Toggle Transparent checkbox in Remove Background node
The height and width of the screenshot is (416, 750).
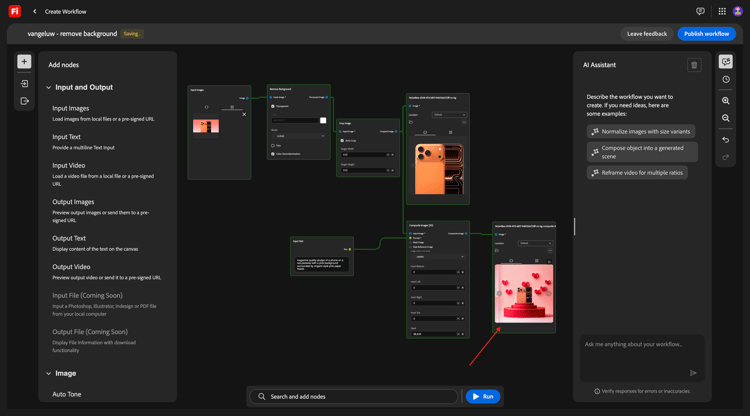coord(273,106)
